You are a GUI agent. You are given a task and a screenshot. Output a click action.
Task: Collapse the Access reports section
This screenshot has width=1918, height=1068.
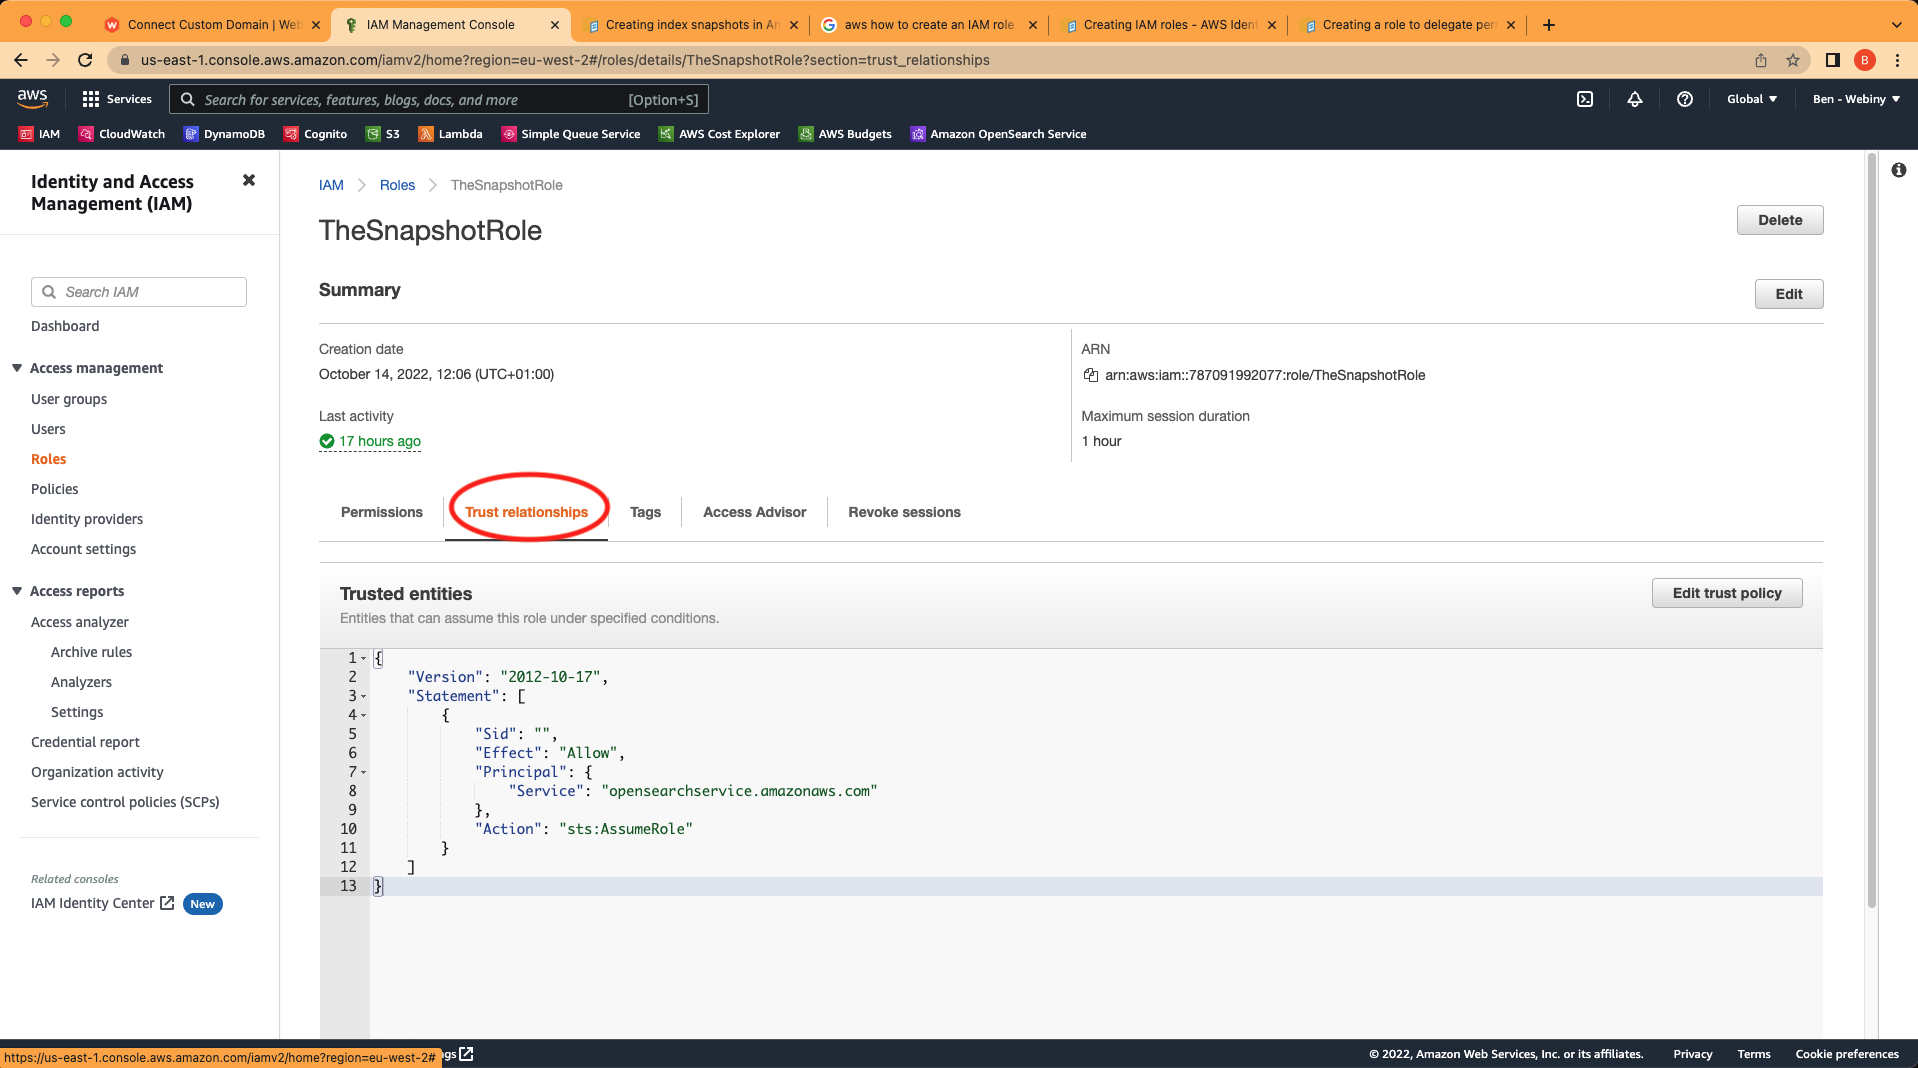pyautogui.click(x=16, y=591)
